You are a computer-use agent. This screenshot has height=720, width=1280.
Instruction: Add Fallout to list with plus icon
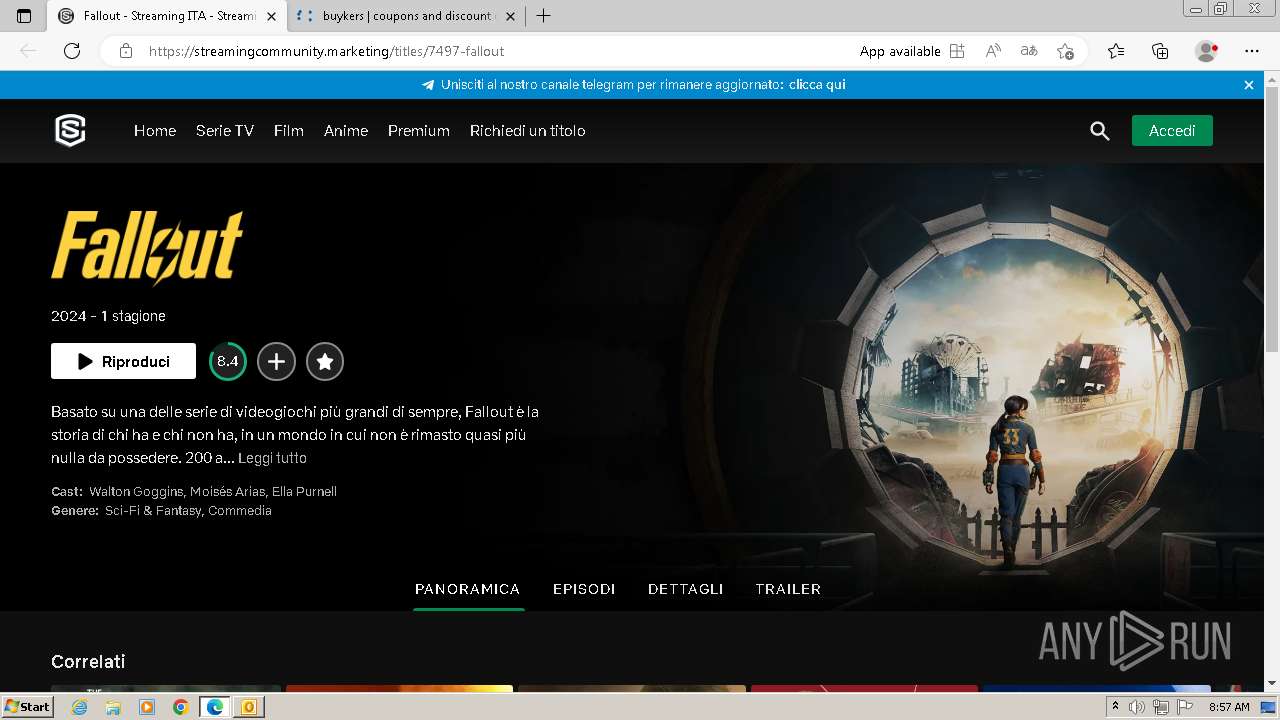(276, 362)
